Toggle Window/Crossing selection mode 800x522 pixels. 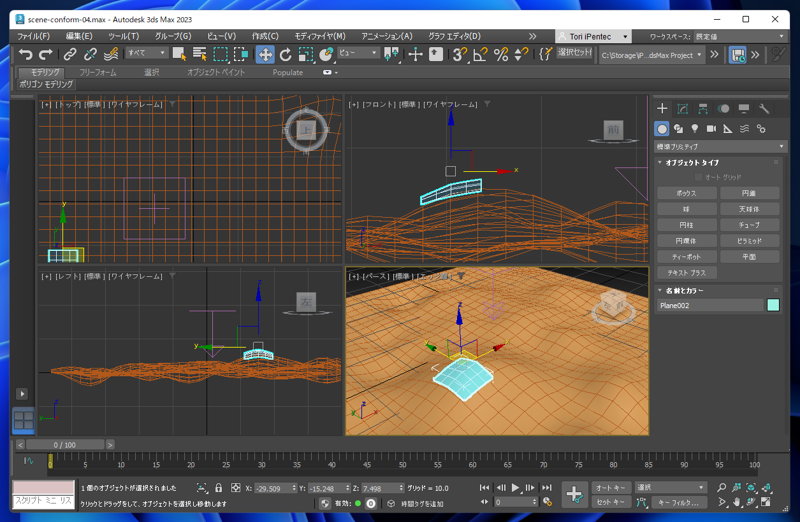(x=241, y=54)
